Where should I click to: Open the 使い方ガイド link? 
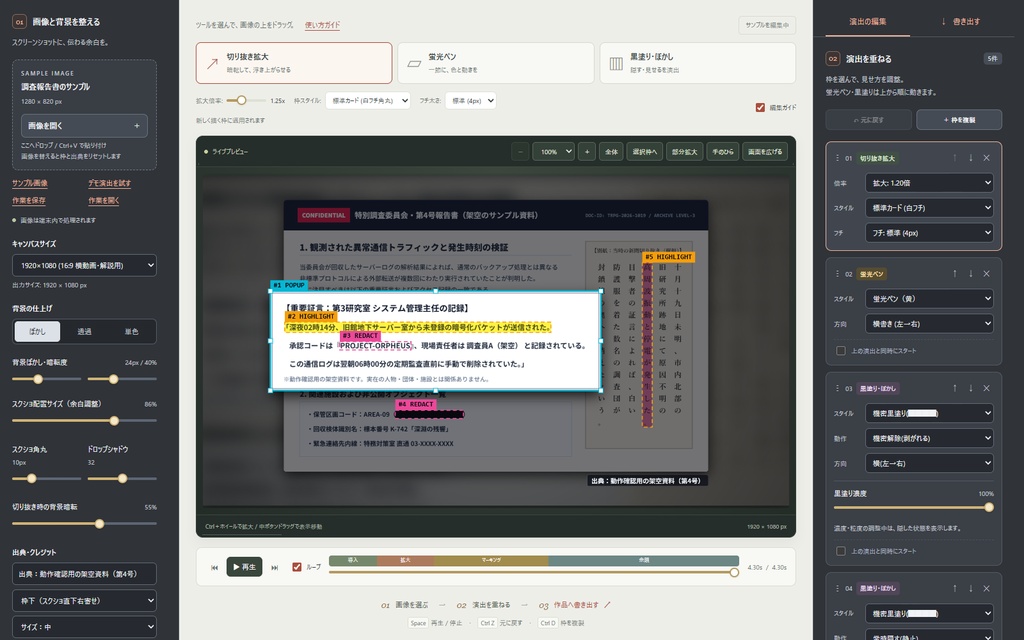[x=323, y=25]
